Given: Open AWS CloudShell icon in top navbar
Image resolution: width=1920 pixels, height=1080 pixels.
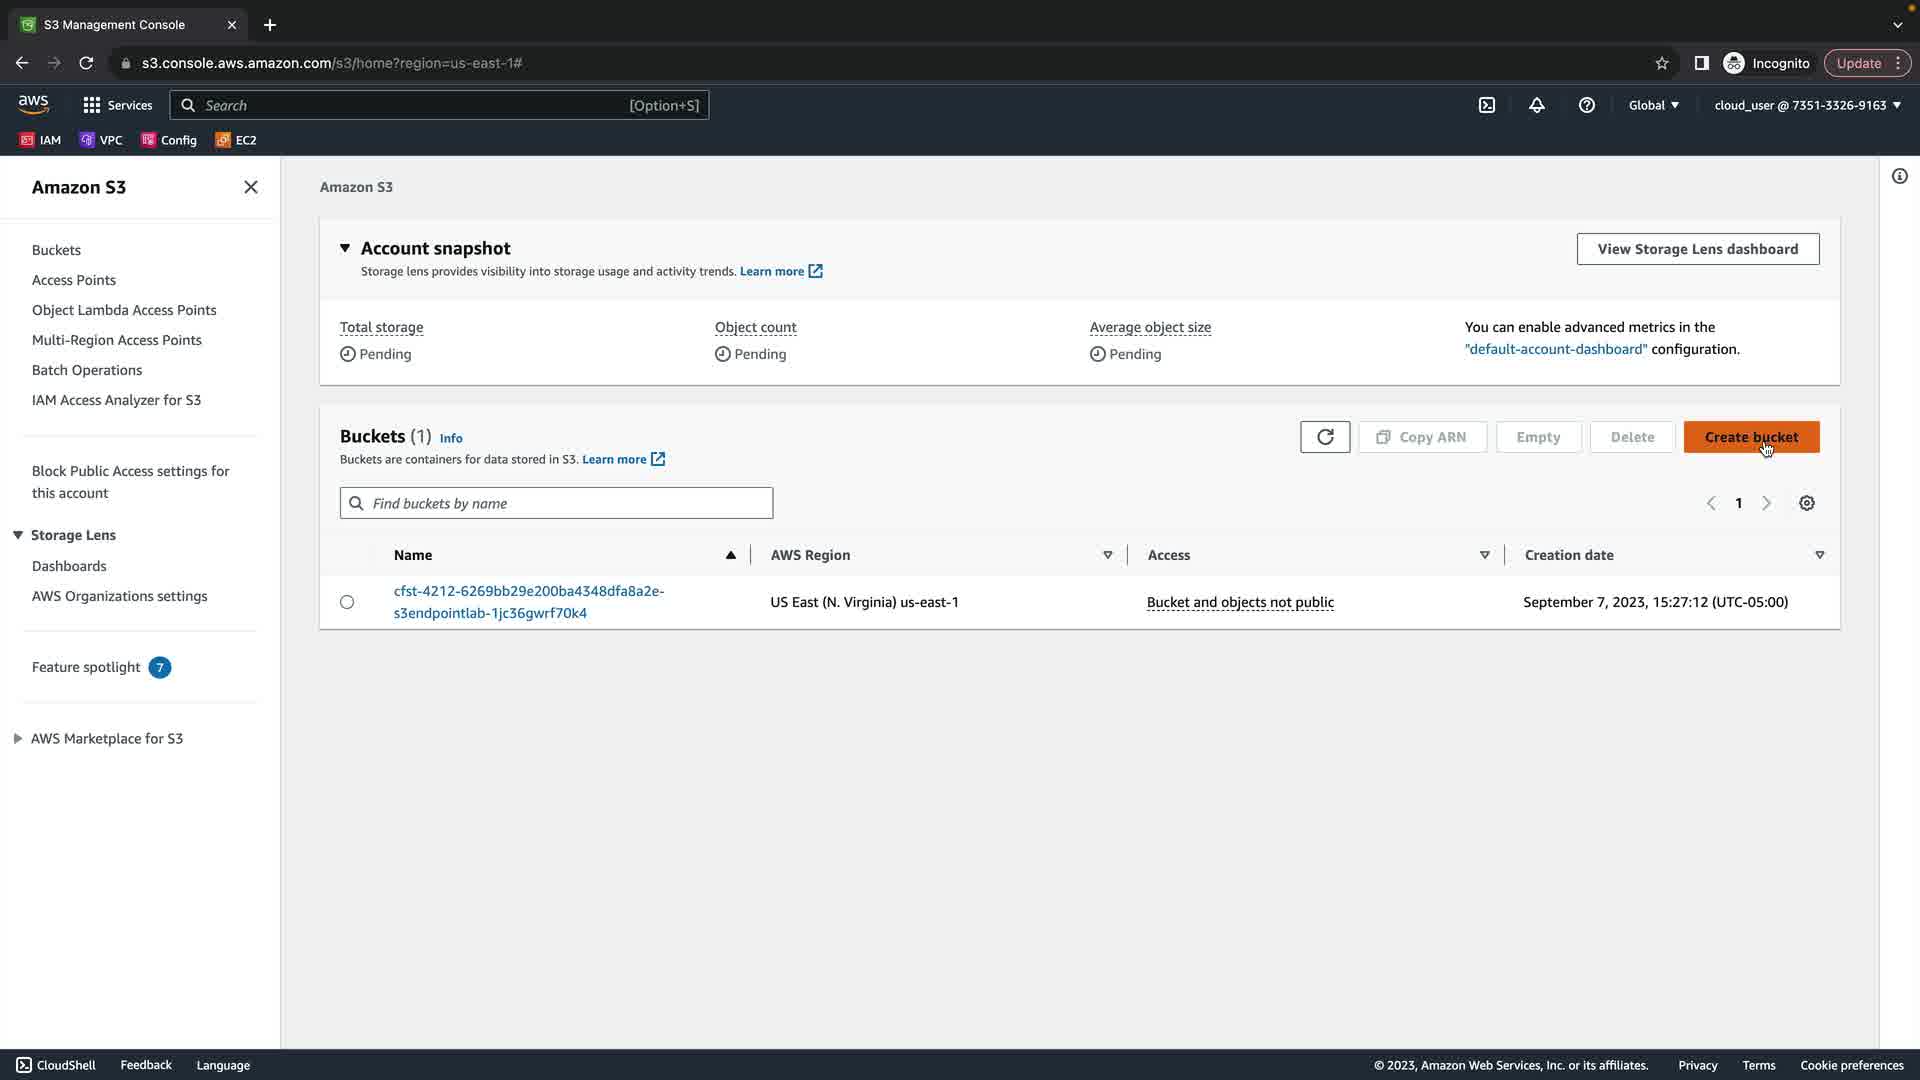Looking at the screenshot, I should pyautogui.click(x=1487, y=105).
